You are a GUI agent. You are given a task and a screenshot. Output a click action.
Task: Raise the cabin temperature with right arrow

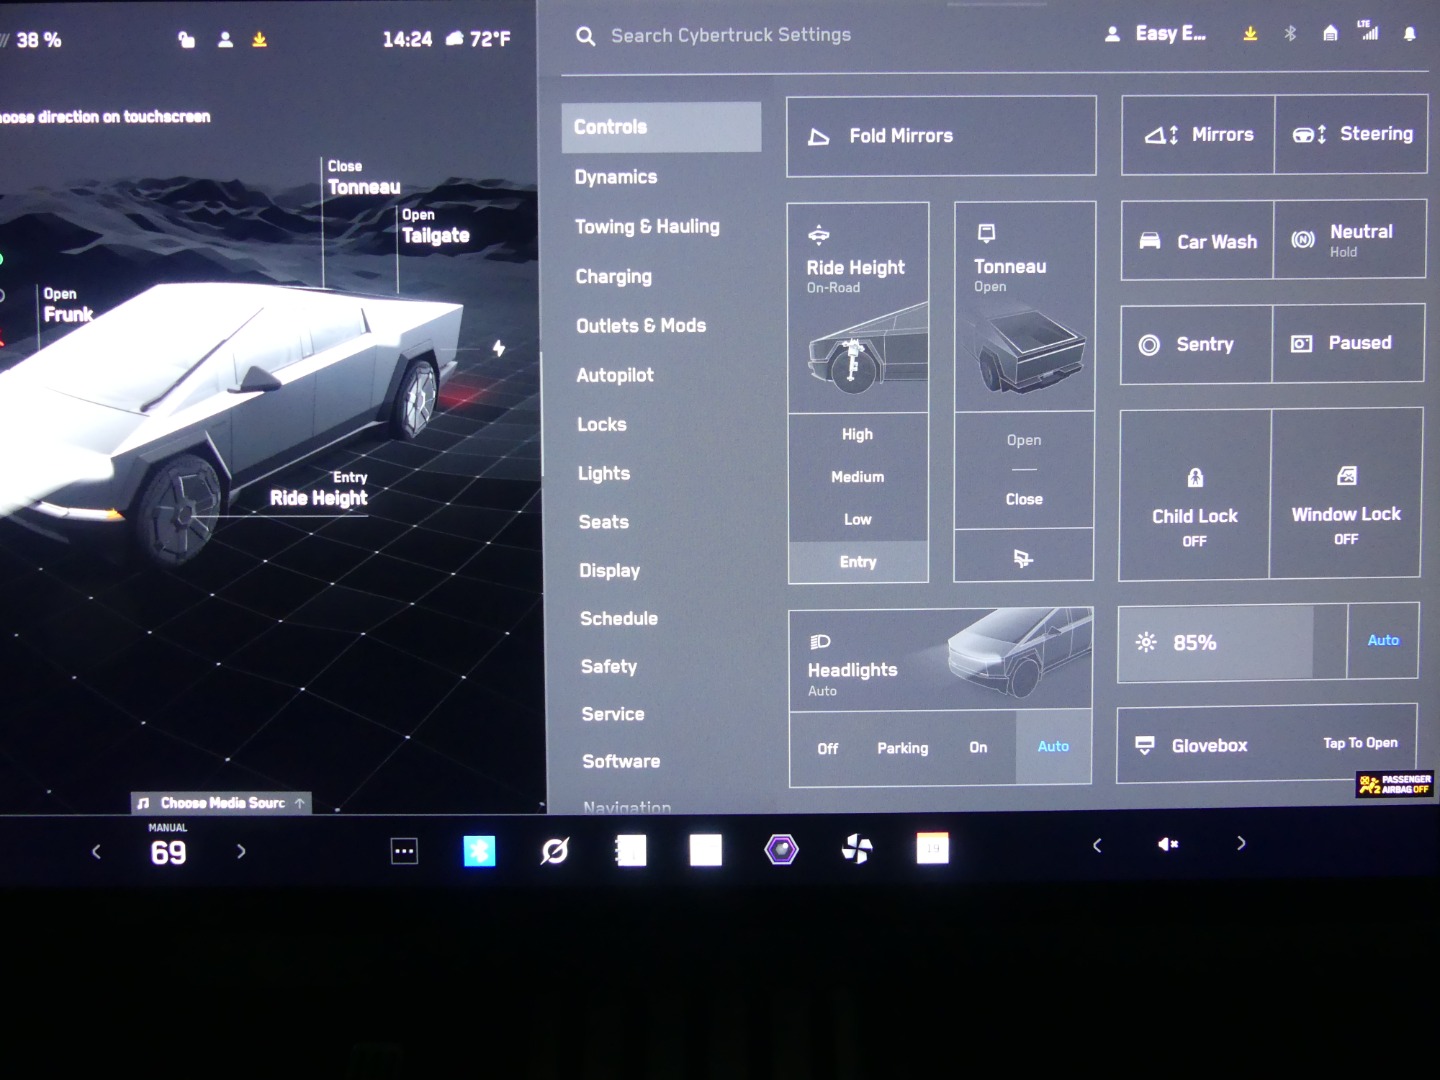[241, 852]
